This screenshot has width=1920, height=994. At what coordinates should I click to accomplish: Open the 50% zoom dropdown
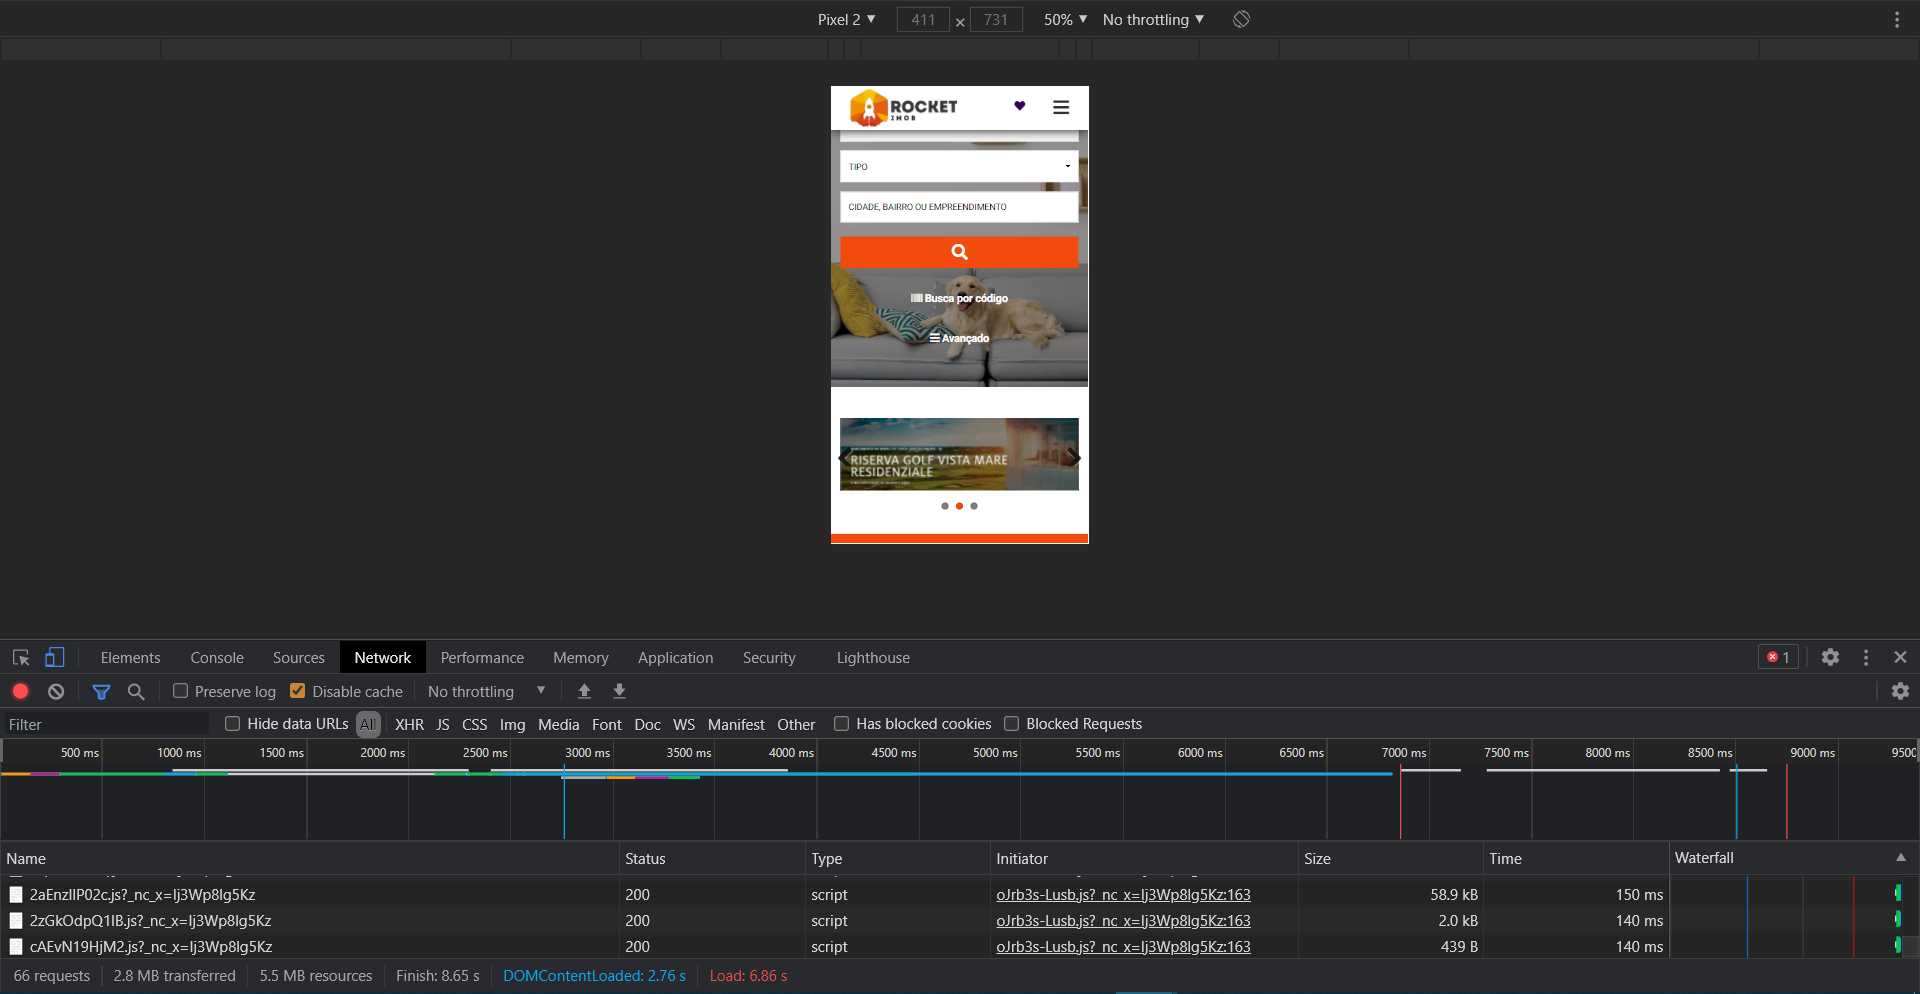point(1065,19)
